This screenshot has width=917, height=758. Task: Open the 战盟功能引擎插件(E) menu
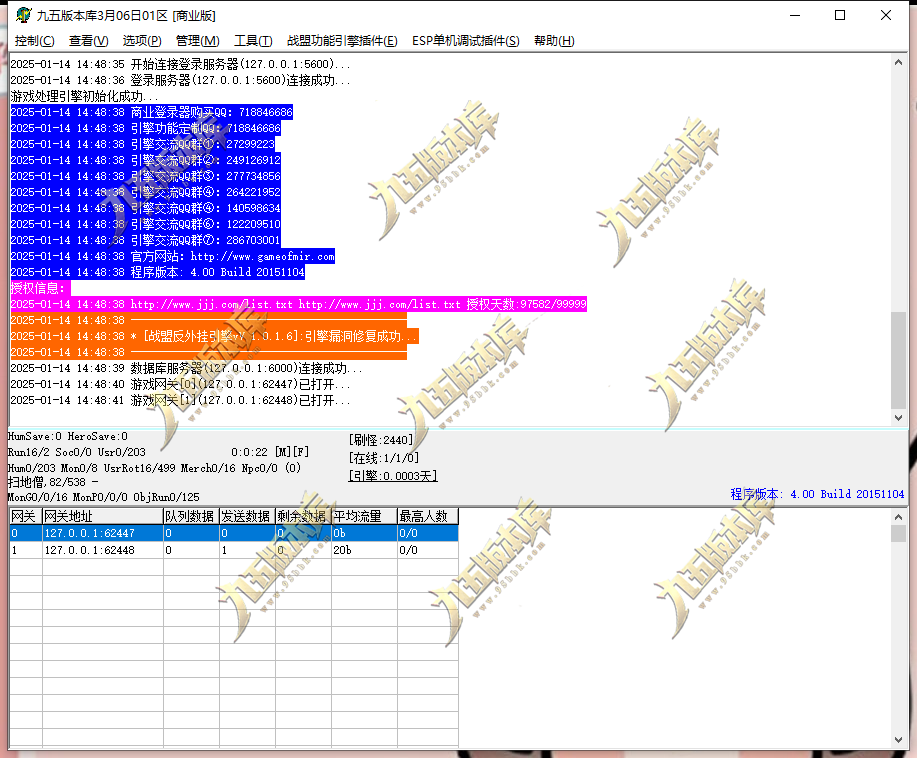(342, 41)
